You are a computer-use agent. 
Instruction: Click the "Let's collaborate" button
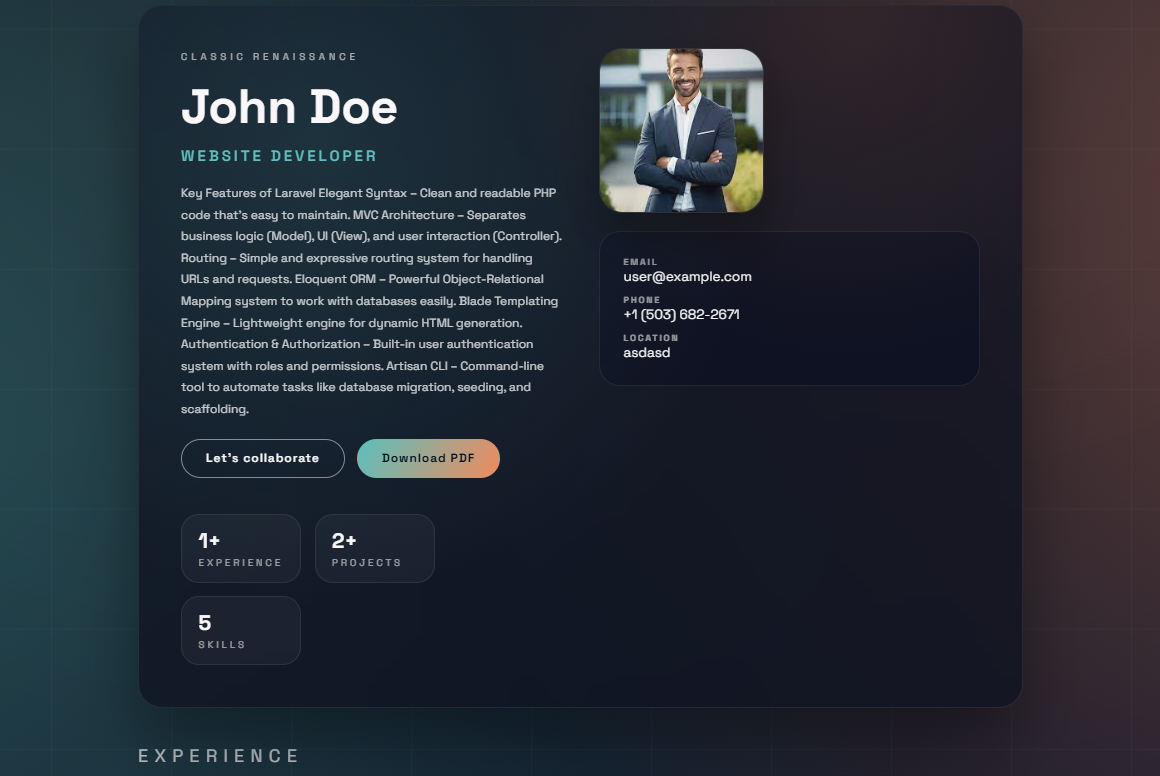click(262, 458)
